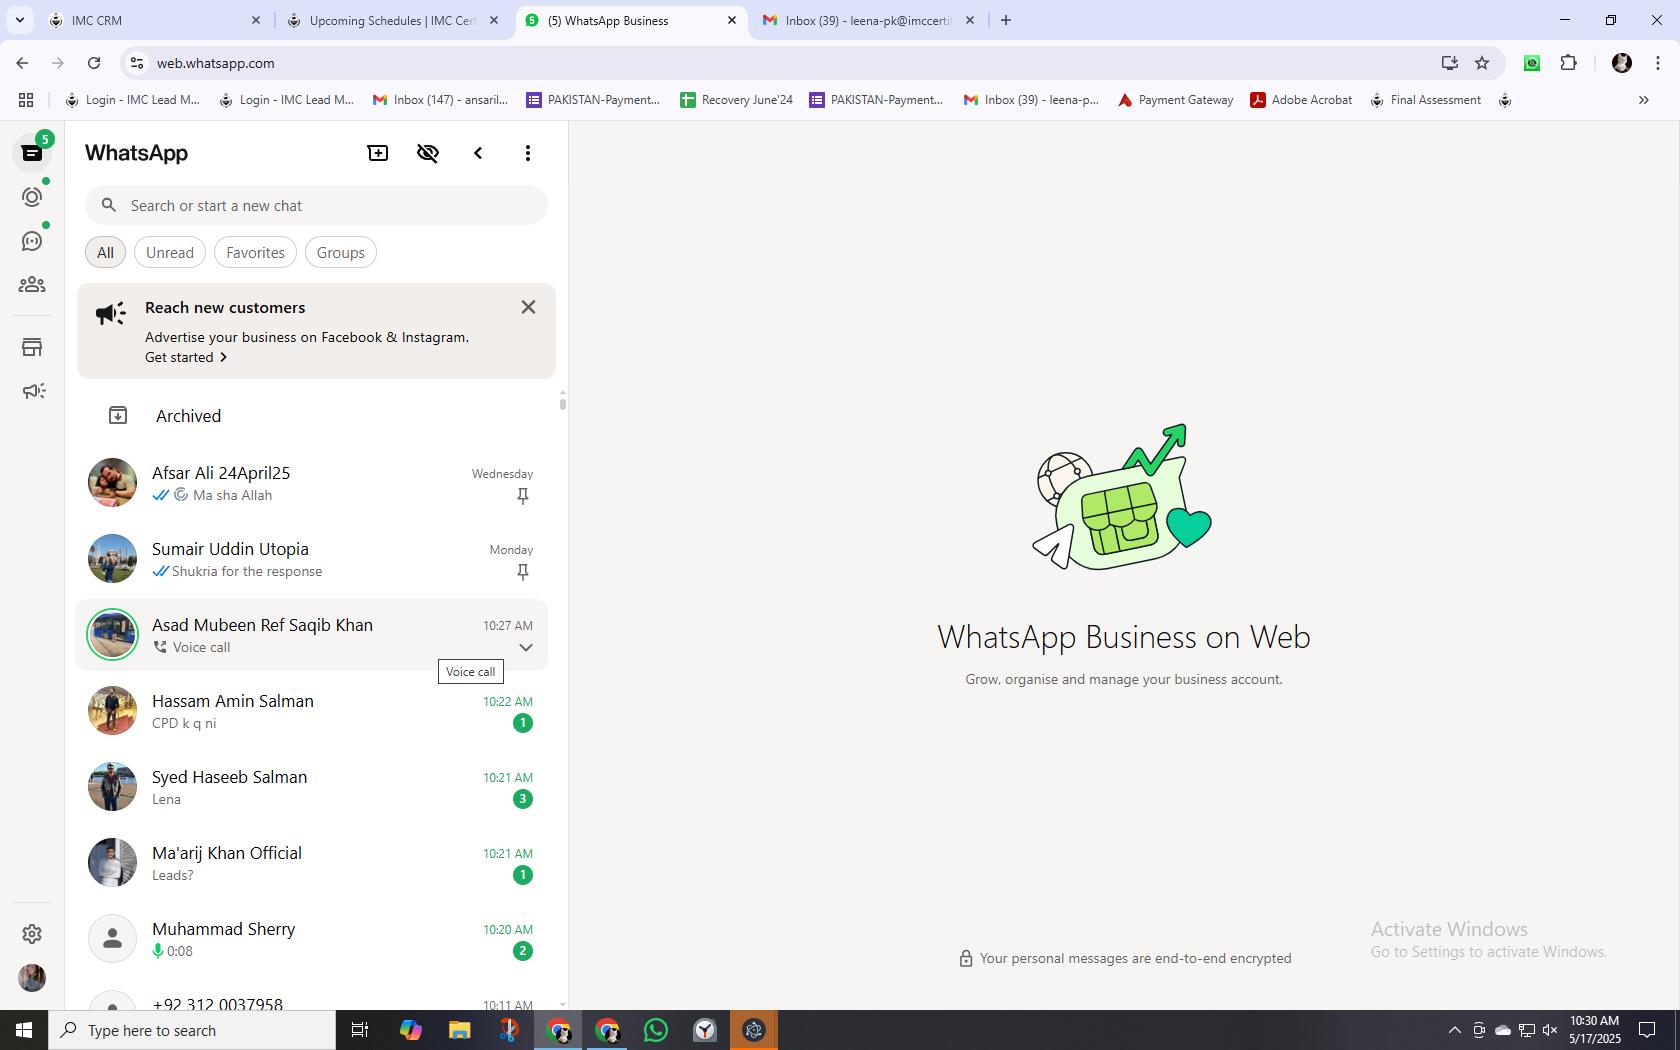Open the Communities icon in sidebar
This screenshot has height=1050, width=1680.
tap(32, 285)
